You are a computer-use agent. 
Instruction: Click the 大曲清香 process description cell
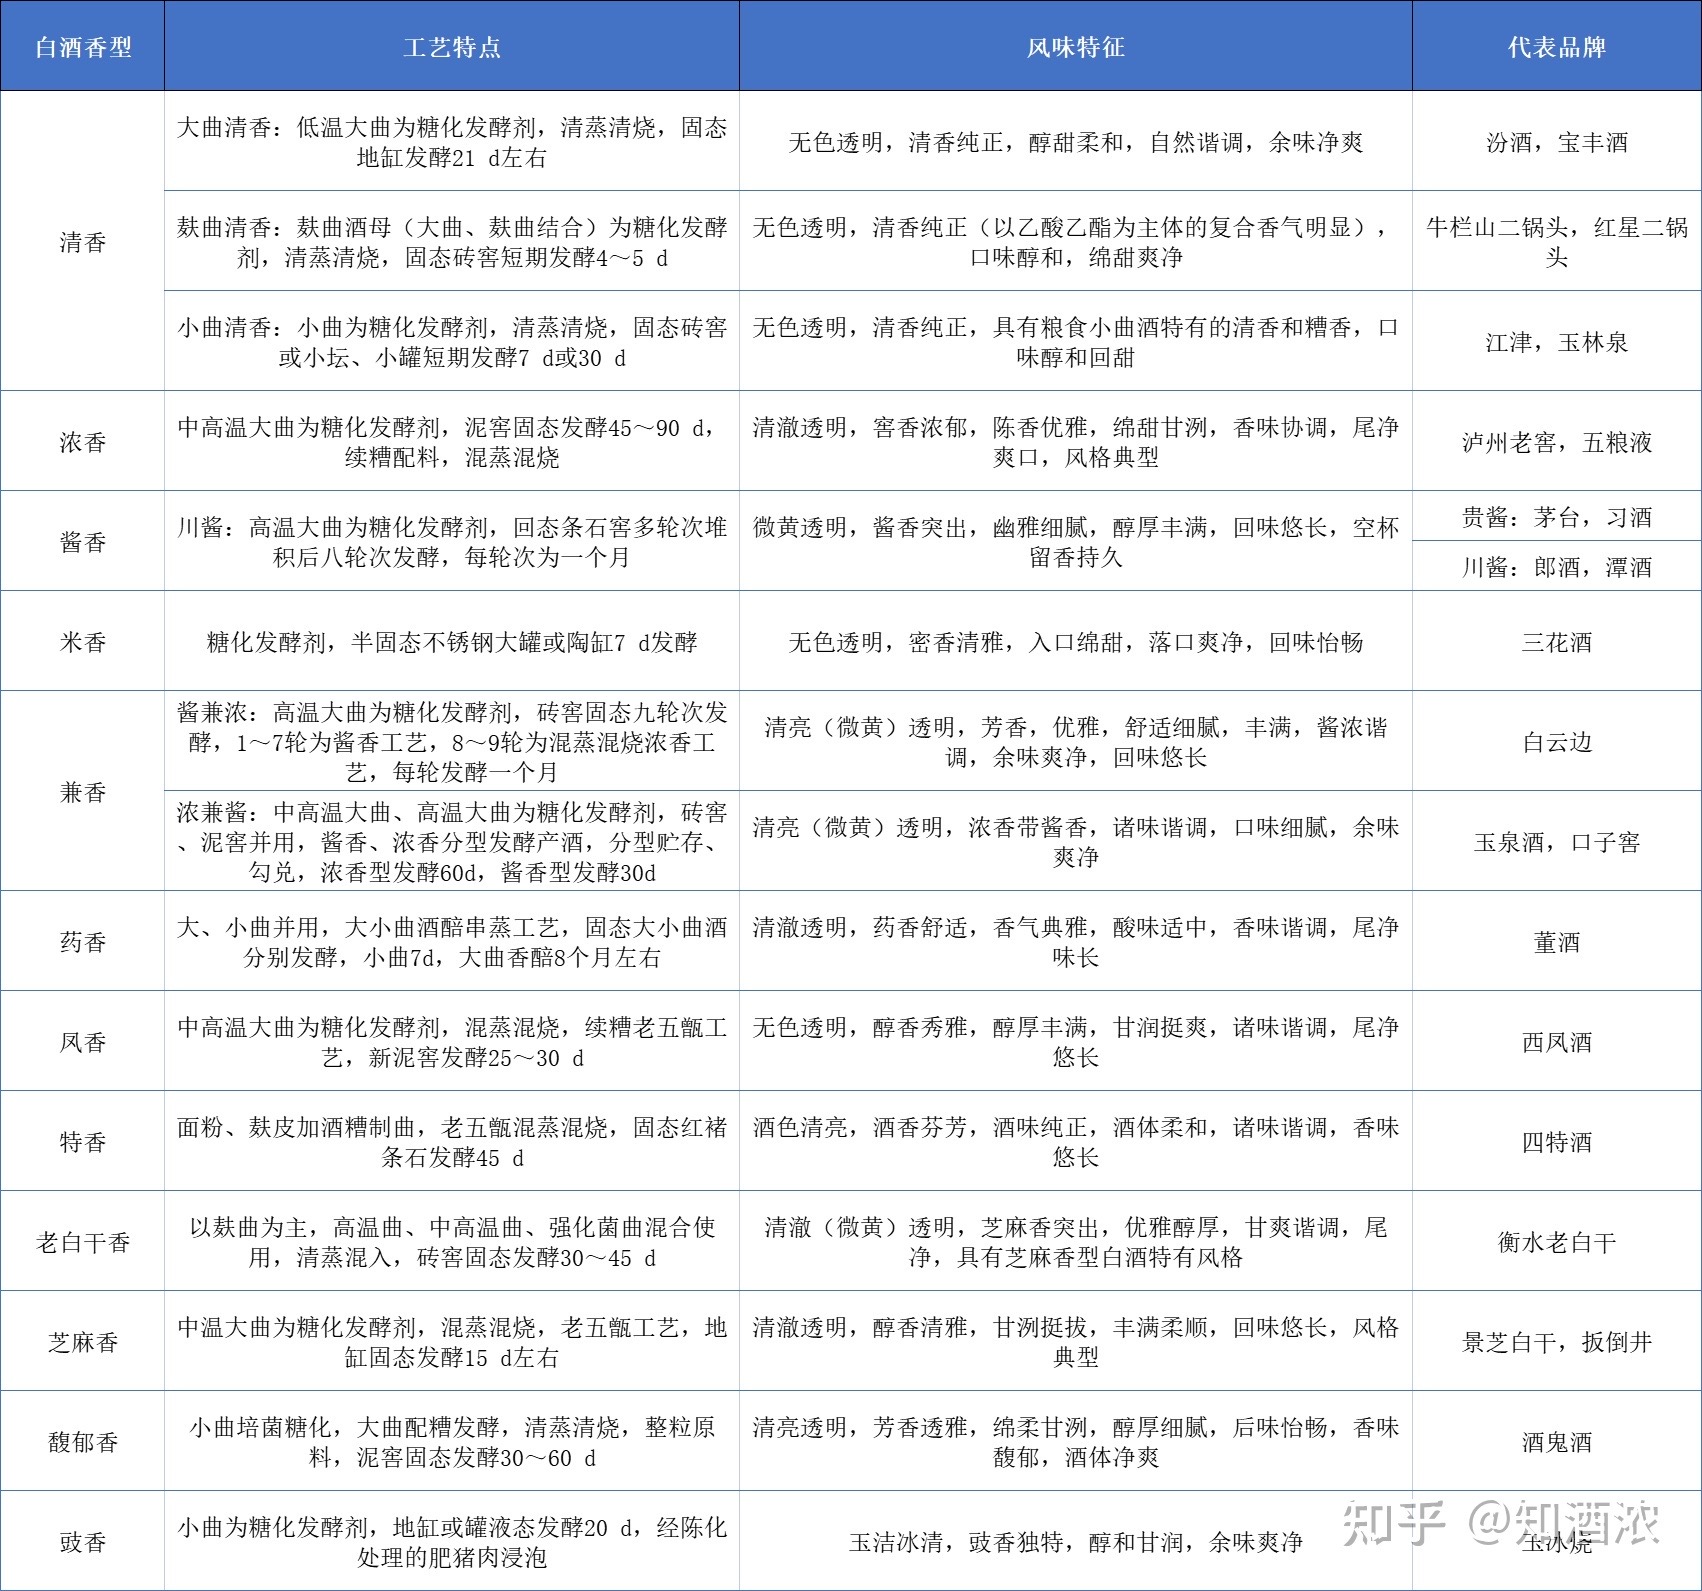pyautogui.click(x=452, y=141)
